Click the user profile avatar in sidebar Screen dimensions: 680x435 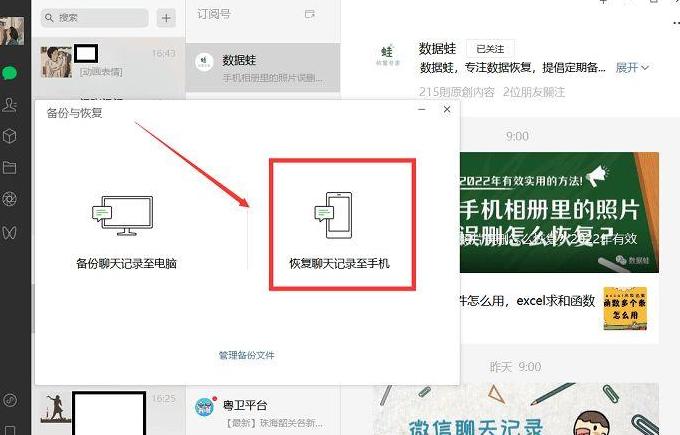pos(12,31)
